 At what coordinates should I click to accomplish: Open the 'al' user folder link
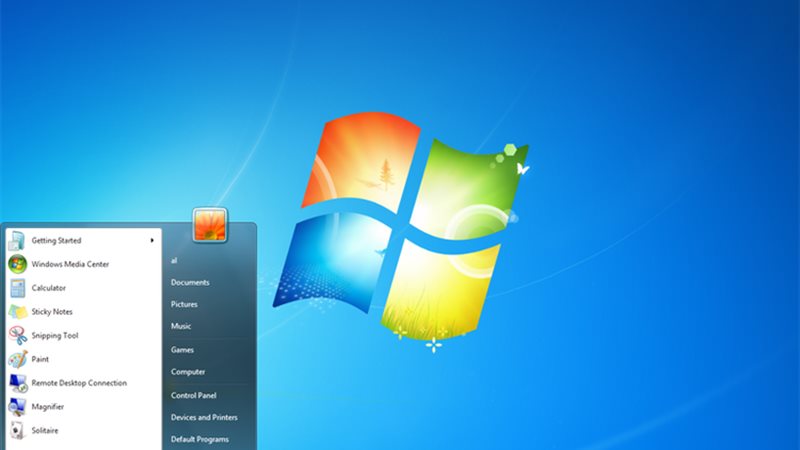(x=174, y=261)
